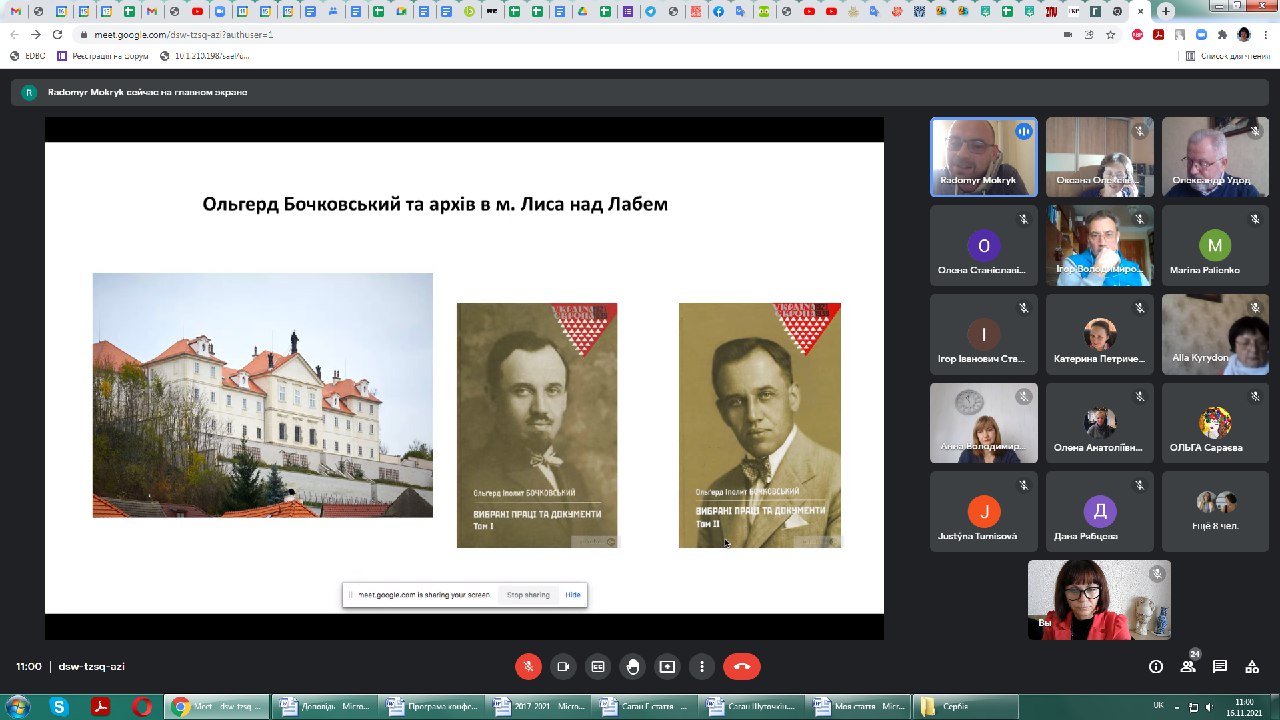Click Stop sharing button
The width and height of the screenshot is (1280, 720).
[x=527, y=595]
